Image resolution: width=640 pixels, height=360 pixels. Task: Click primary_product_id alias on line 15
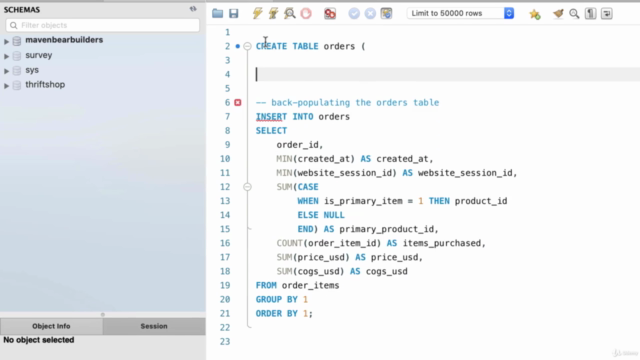tap(387, 229)
